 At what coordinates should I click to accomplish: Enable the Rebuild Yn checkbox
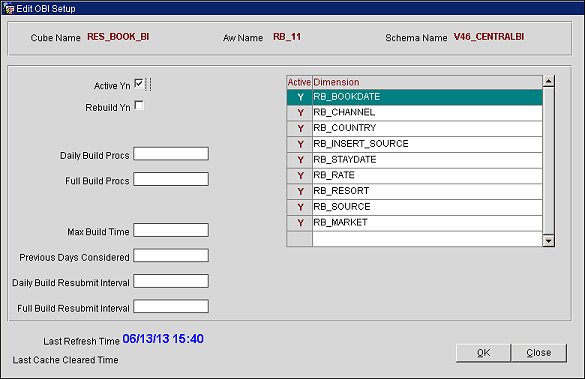click(x=139, y=106)
